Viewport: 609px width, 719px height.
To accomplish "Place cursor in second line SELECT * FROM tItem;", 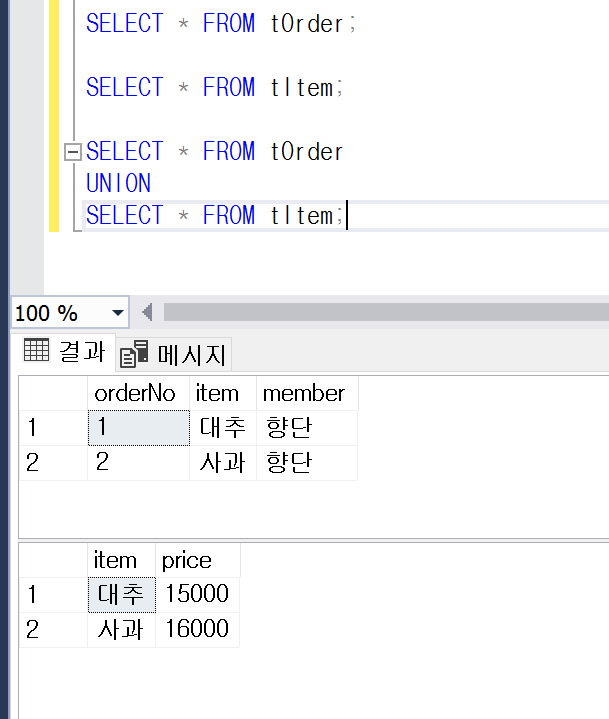I will 214,87.
